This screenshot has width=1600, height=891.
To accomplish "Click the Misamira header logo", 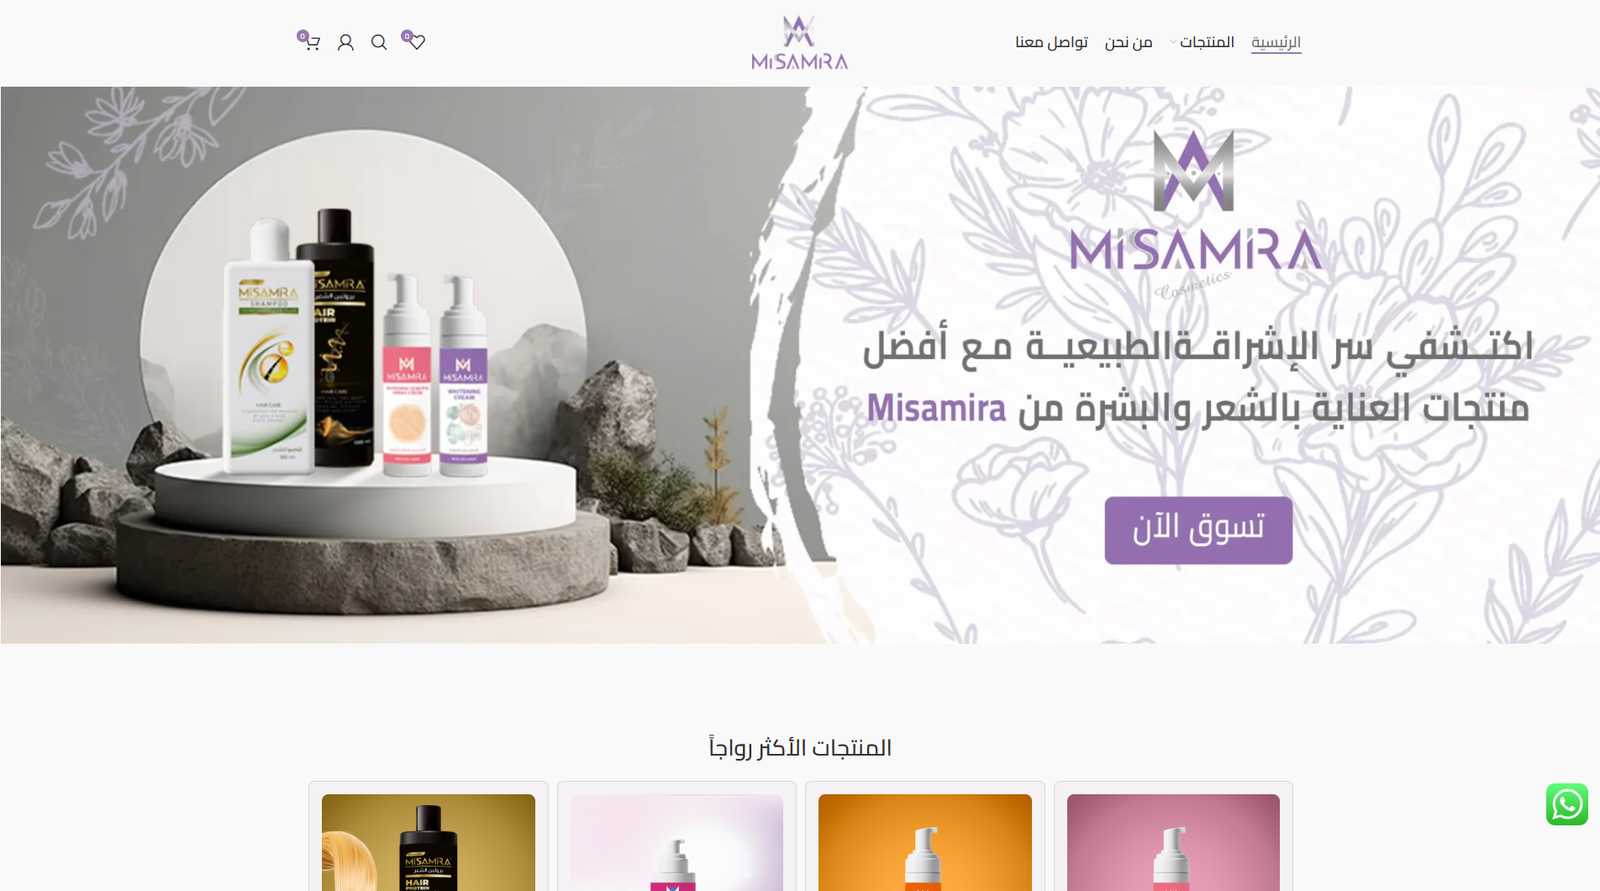I will pyautogui.click(x=799, y=43).
